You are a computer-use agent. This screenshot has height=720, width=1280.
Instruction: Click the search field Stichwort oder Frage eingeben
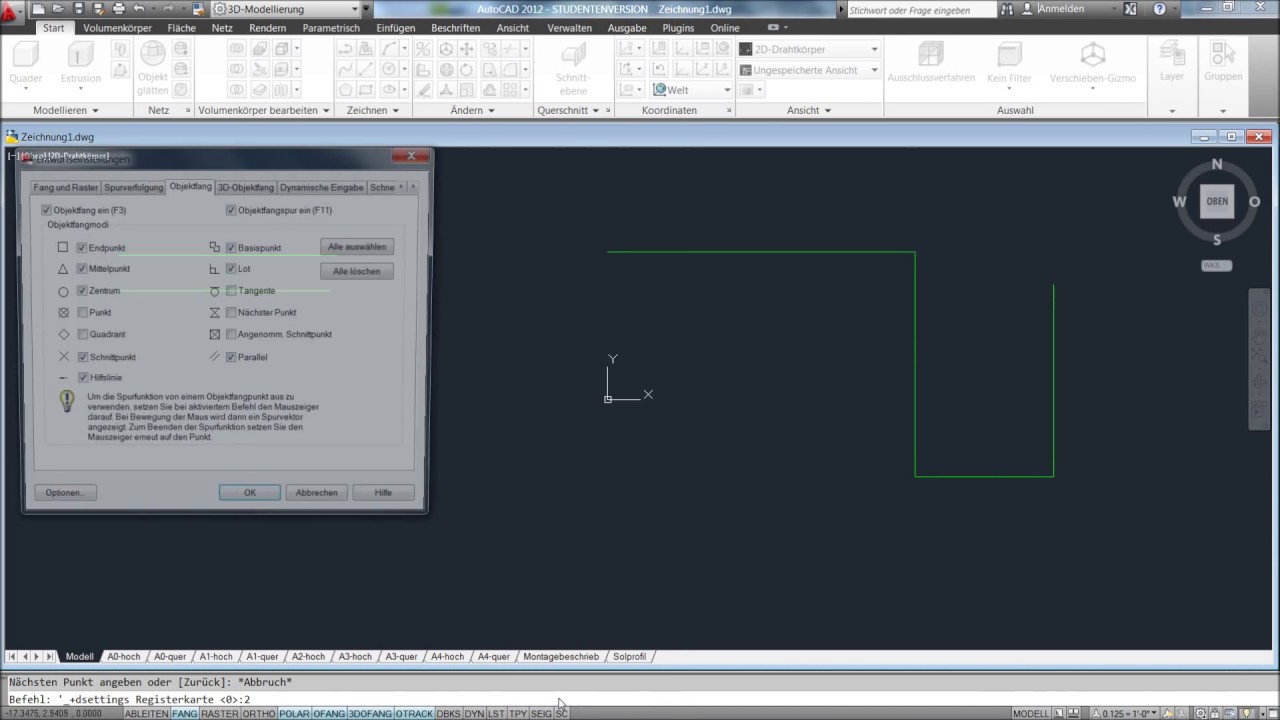click(921, 10)
